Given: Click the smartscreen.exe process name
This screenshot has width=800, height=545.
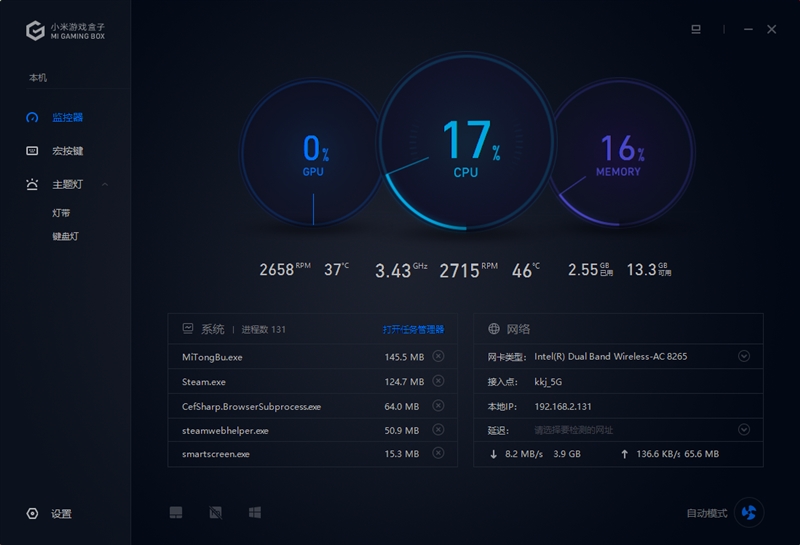Looking at the screenshot, I should [x=216, y=454].
